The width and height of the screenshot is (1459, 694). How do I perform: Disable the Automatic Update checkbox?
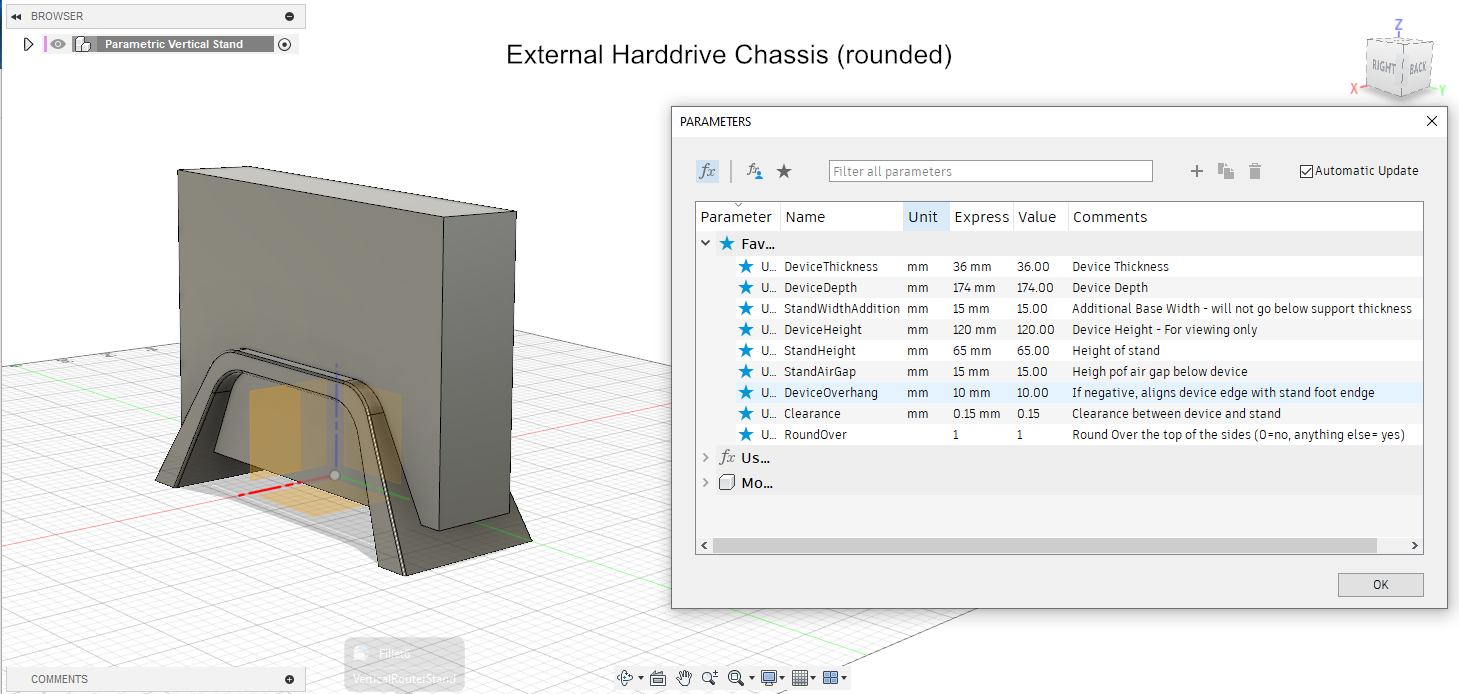pos(1305,170)
